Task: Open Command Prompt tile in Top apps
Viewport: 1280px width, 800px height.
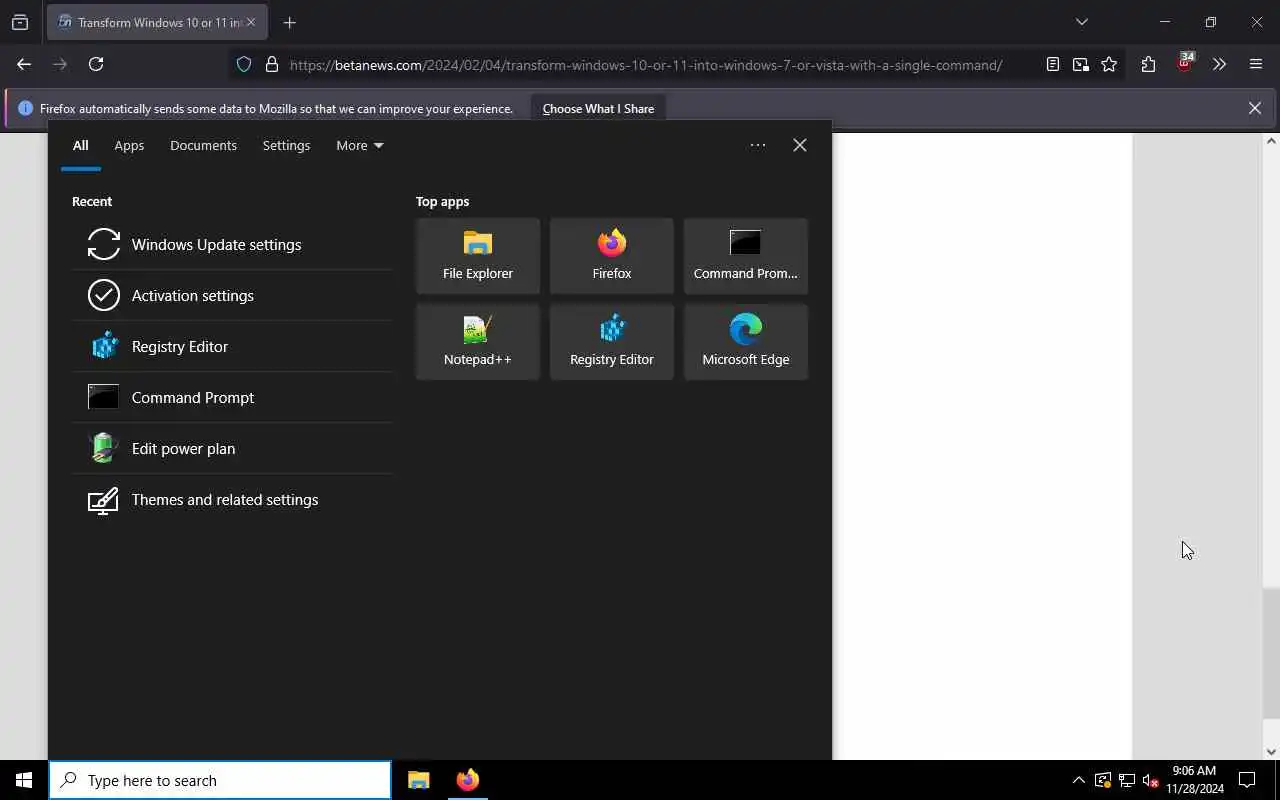Action: [746, 256]
